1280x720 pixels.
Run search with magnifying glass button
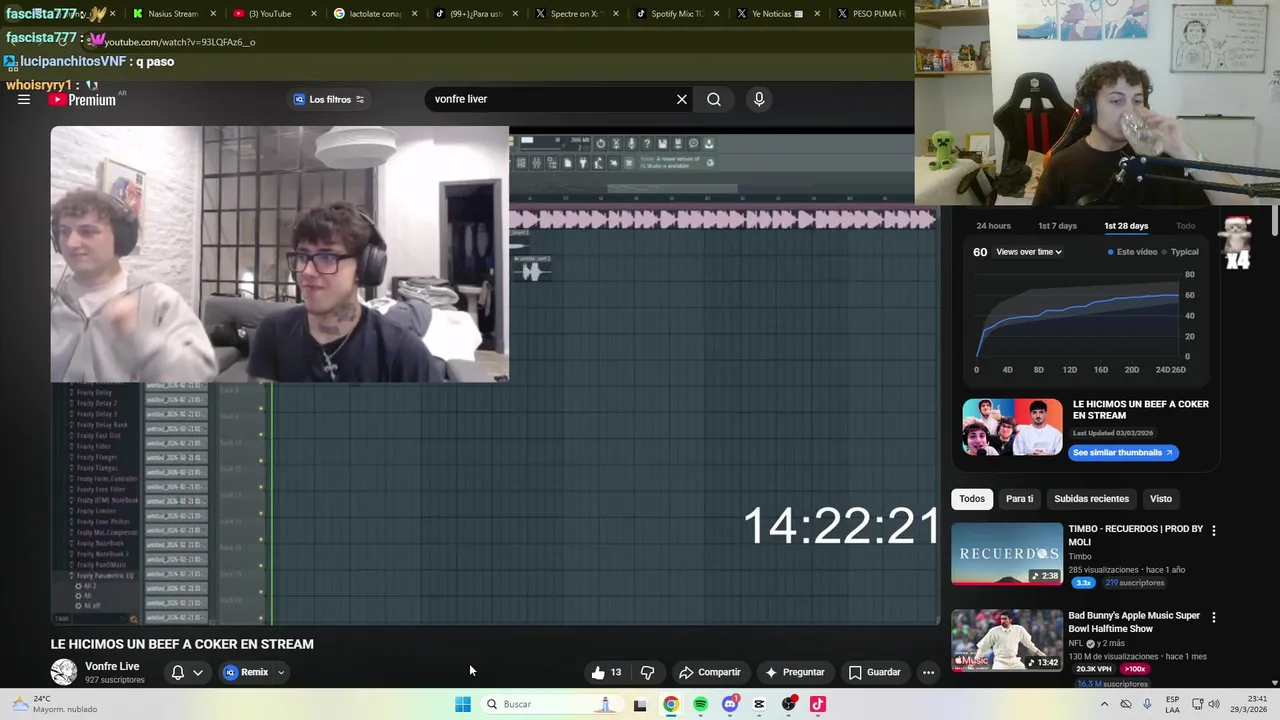pos(714,99)
